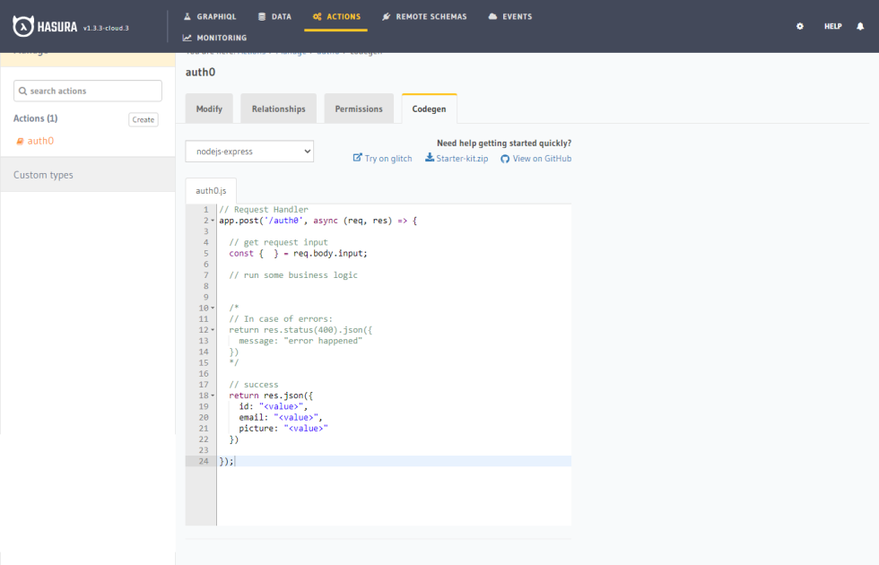
Task: Click the '// run some business logic' comment
Action: click(x=293, y=275)
